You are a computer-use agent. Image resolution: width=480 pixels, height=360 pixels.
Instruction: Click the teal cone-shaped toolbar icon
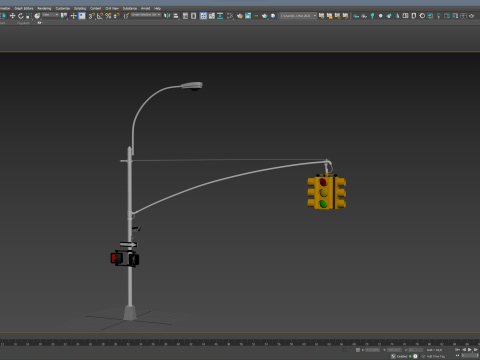(397, 16)
